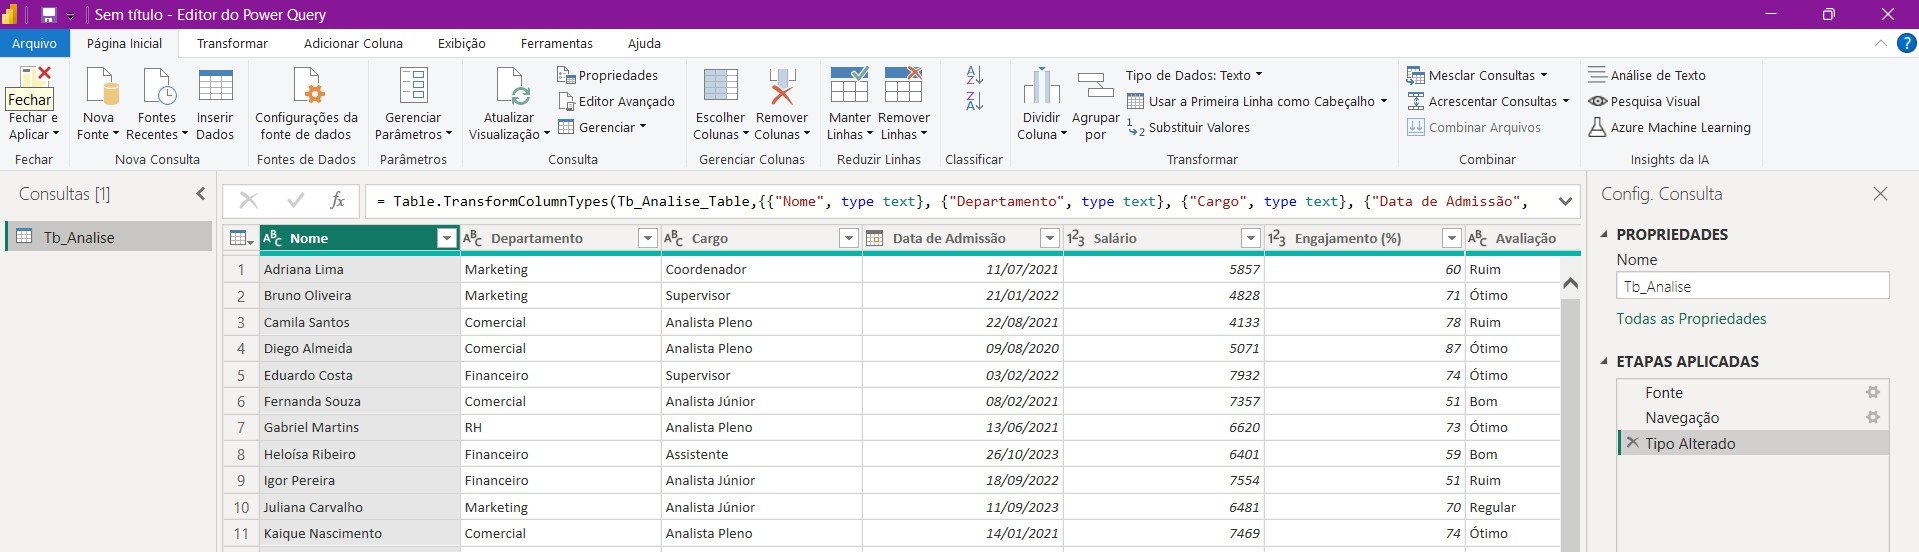Click Manter Linhas icon

[x=849, y=87]
